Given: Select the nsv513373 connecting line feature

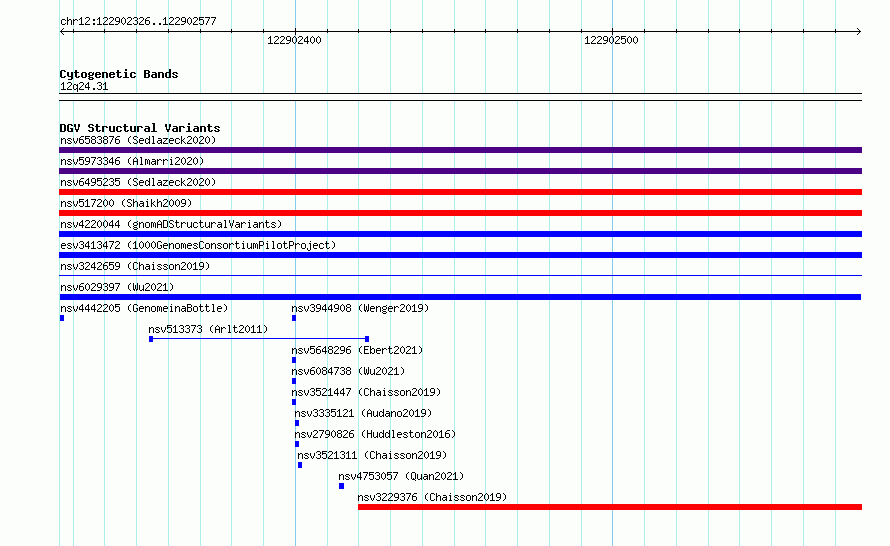Looking at the screenshot, I should coord(259,339).
